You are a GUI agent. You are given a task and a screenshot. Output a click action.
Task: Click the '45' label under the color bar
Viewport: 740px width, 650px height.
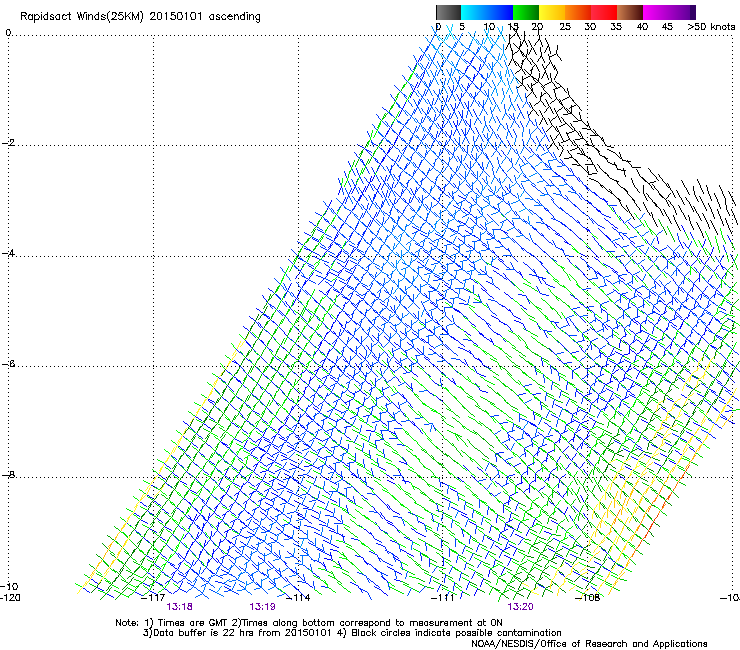tap(667, 27)
